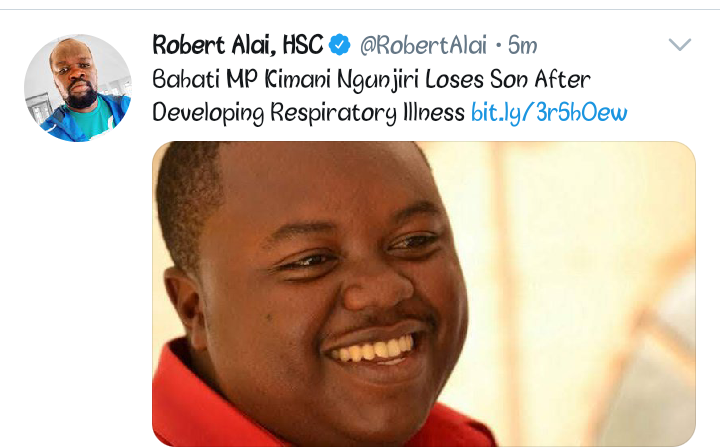
Task: Open Robert Alai's profile picture avatar
Action: pos(78,88)
